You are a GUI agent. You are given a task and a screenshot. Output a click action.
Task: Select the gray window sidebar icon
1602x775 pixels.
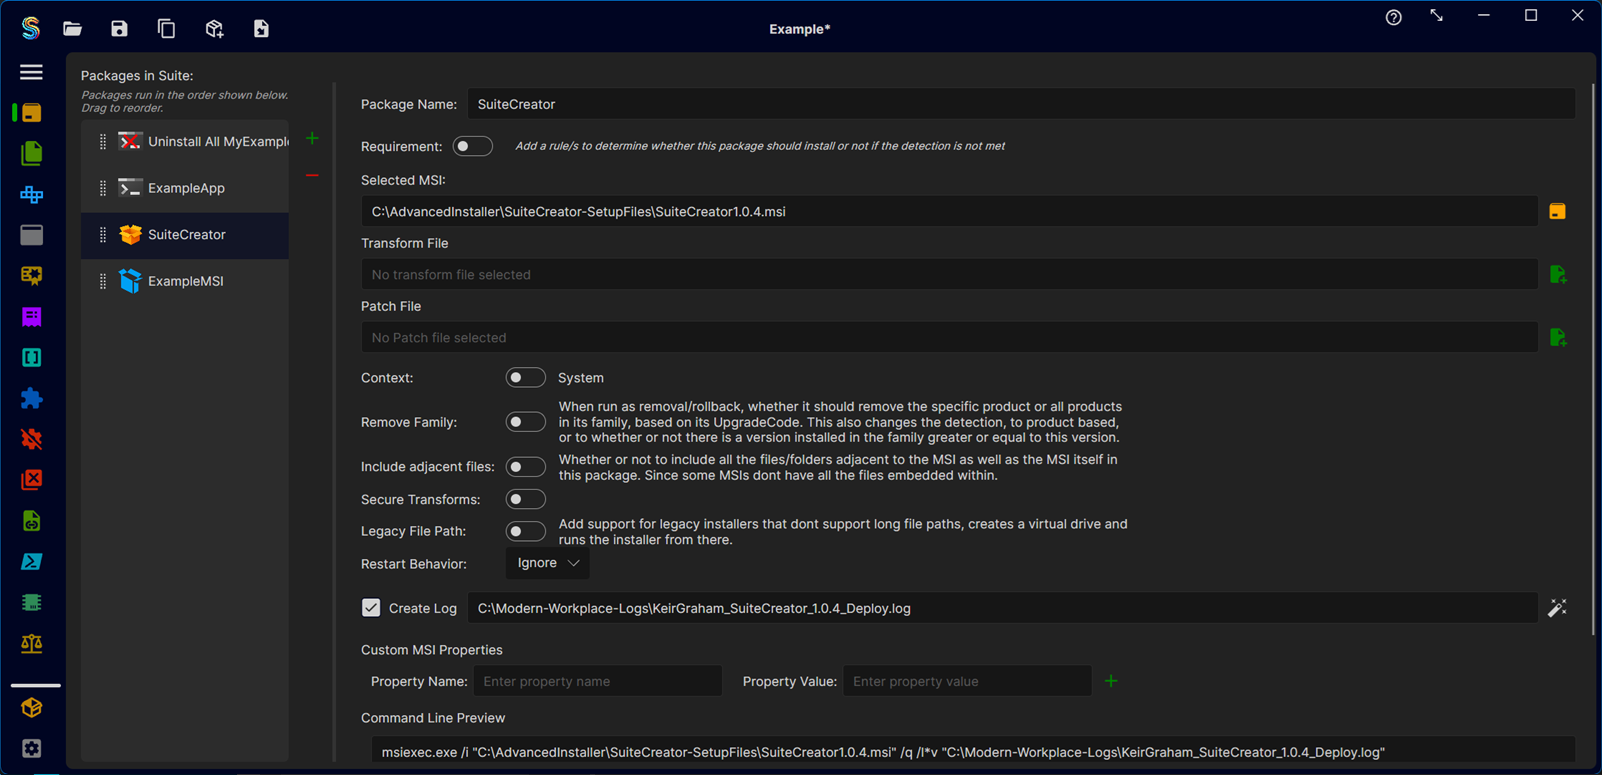click(31, 235)
